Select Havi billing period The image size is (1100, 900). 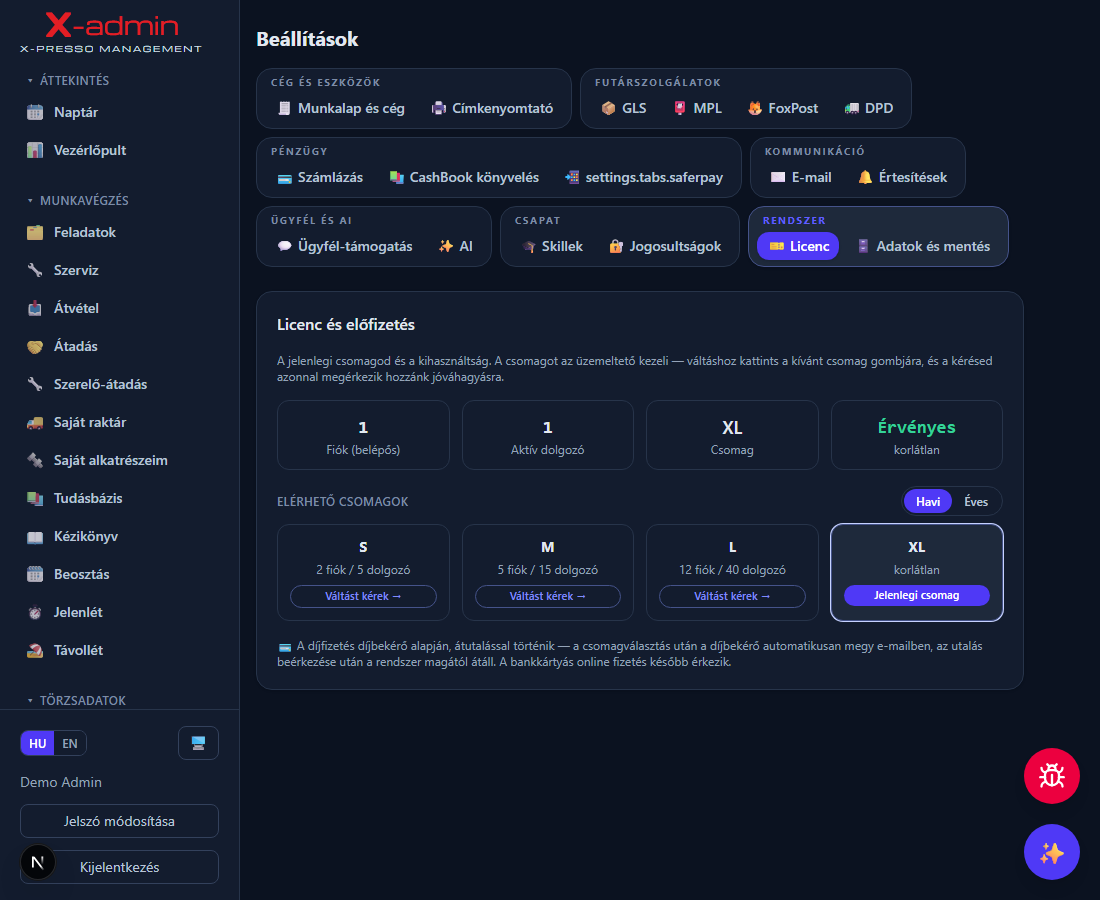pos(927,502)
